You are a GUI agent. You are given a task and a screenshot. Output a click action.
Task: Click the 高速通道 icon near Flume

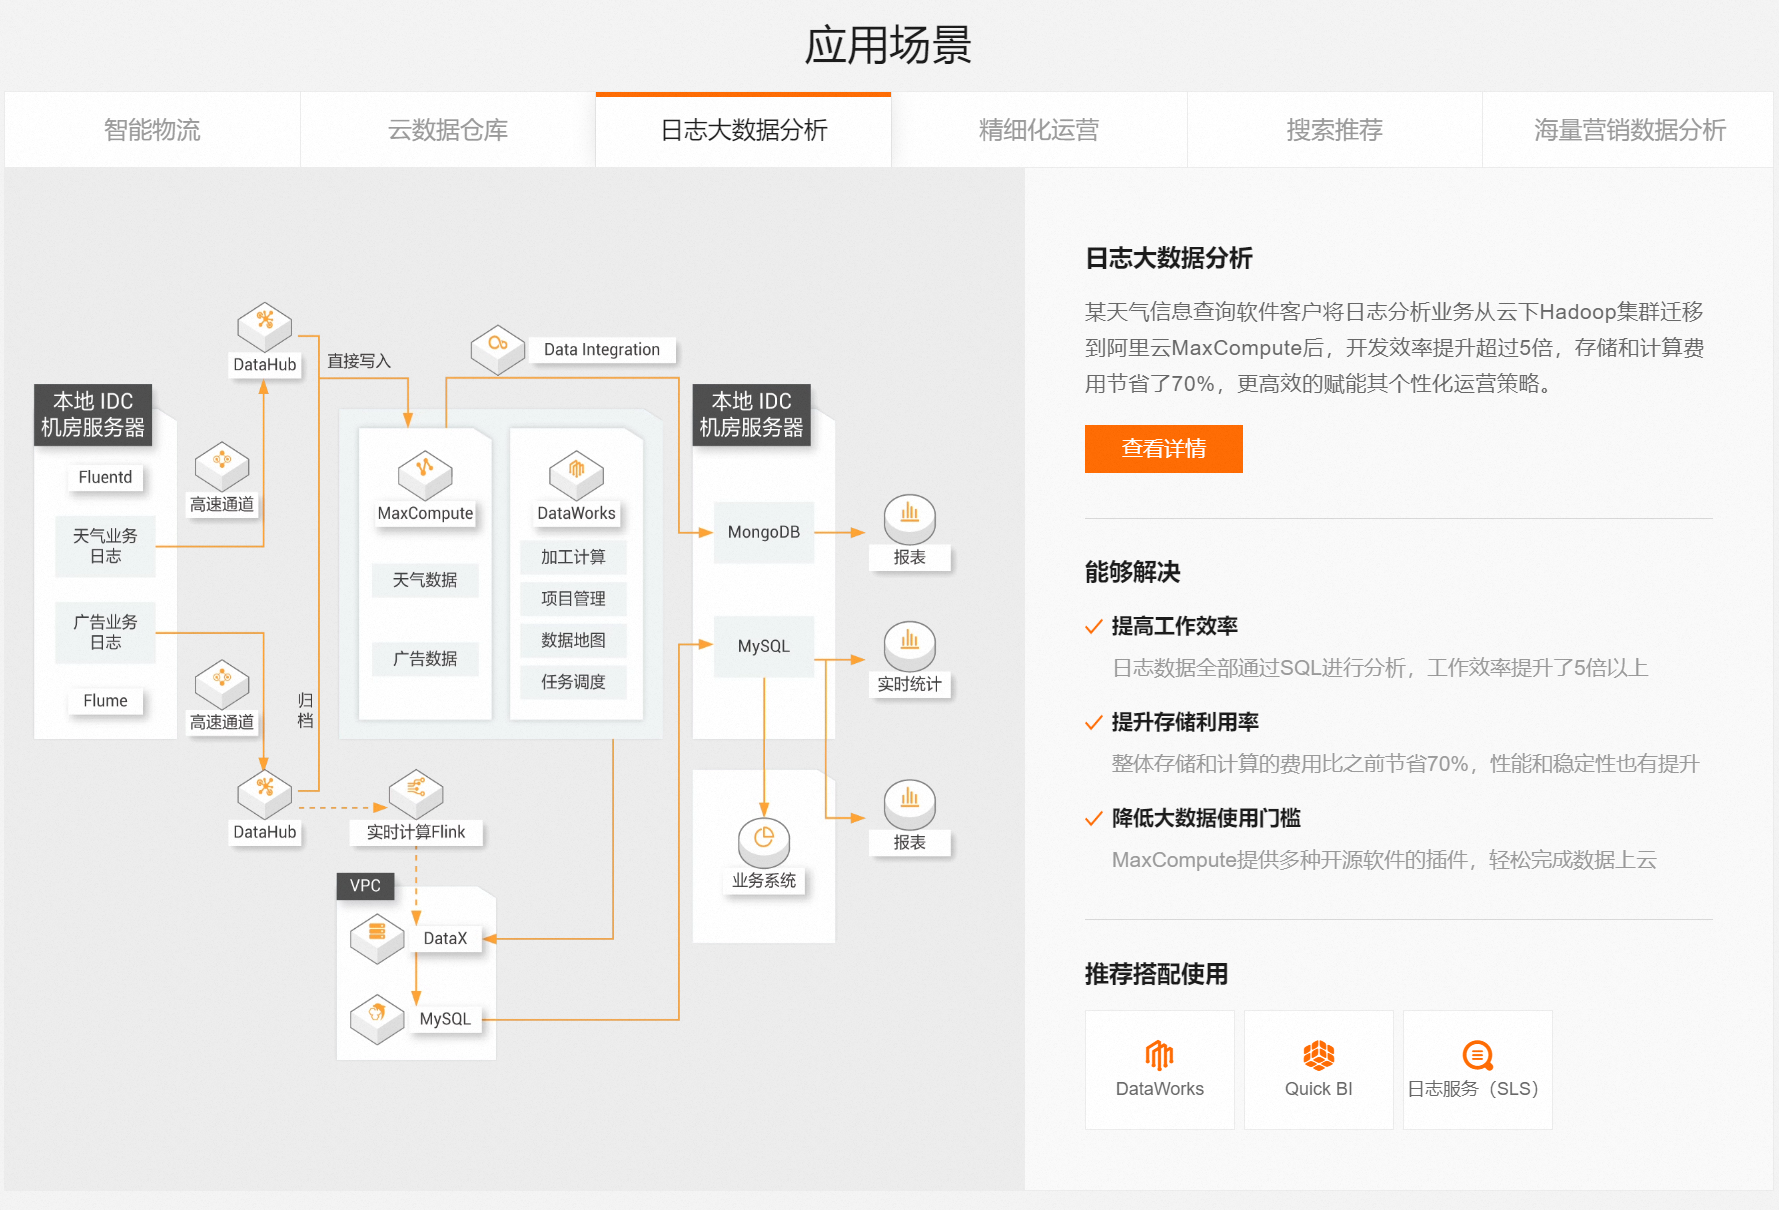click(x=222, y=684)
